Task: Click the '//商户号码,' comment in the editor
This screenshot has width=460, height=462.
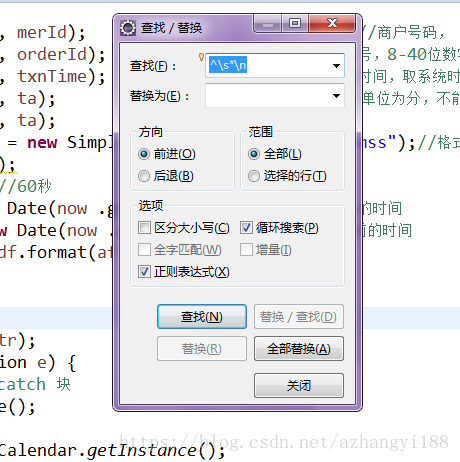Action: point(404,33)
